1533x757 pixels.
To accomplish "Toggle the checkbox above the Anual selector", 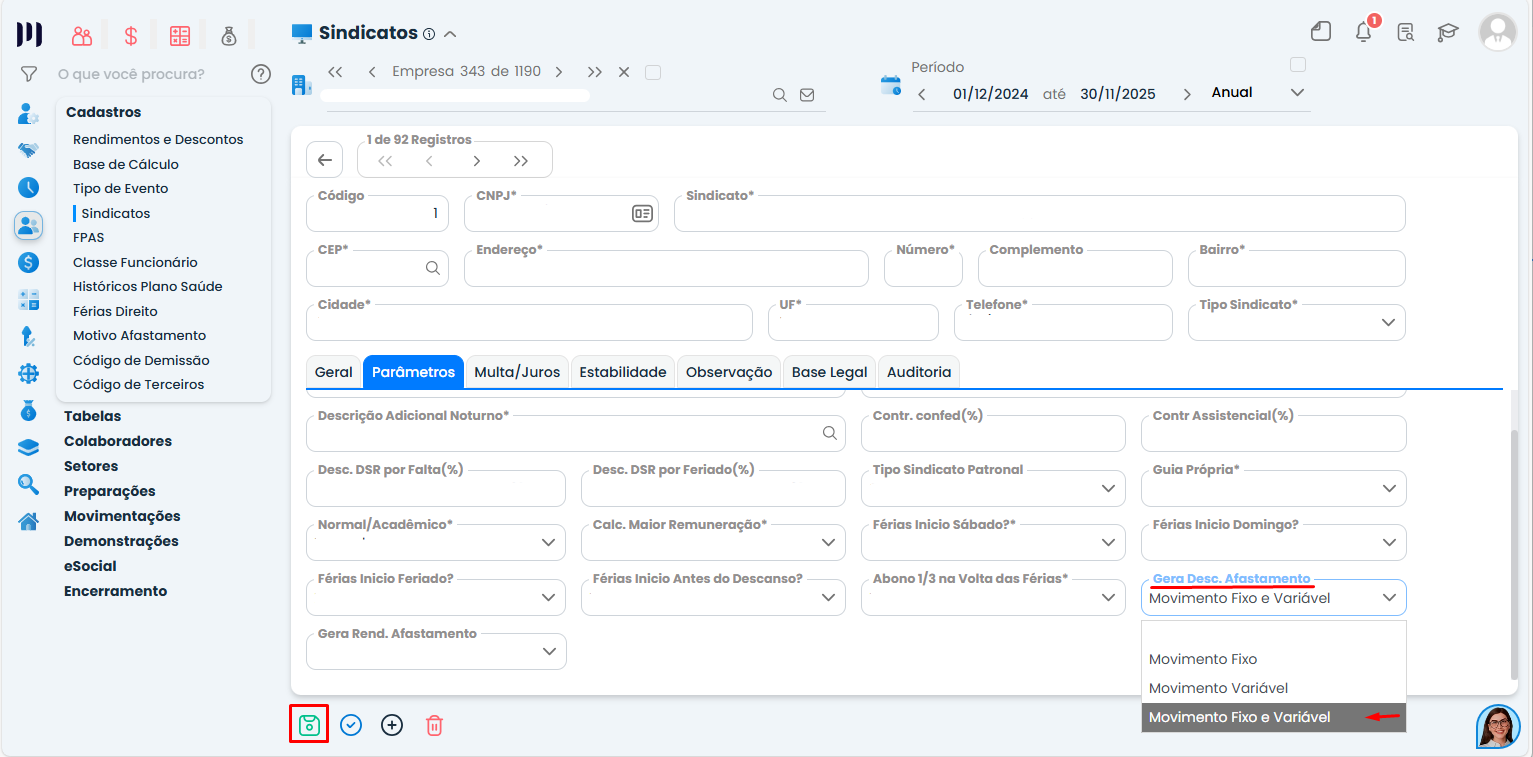I will point(1298,65).
